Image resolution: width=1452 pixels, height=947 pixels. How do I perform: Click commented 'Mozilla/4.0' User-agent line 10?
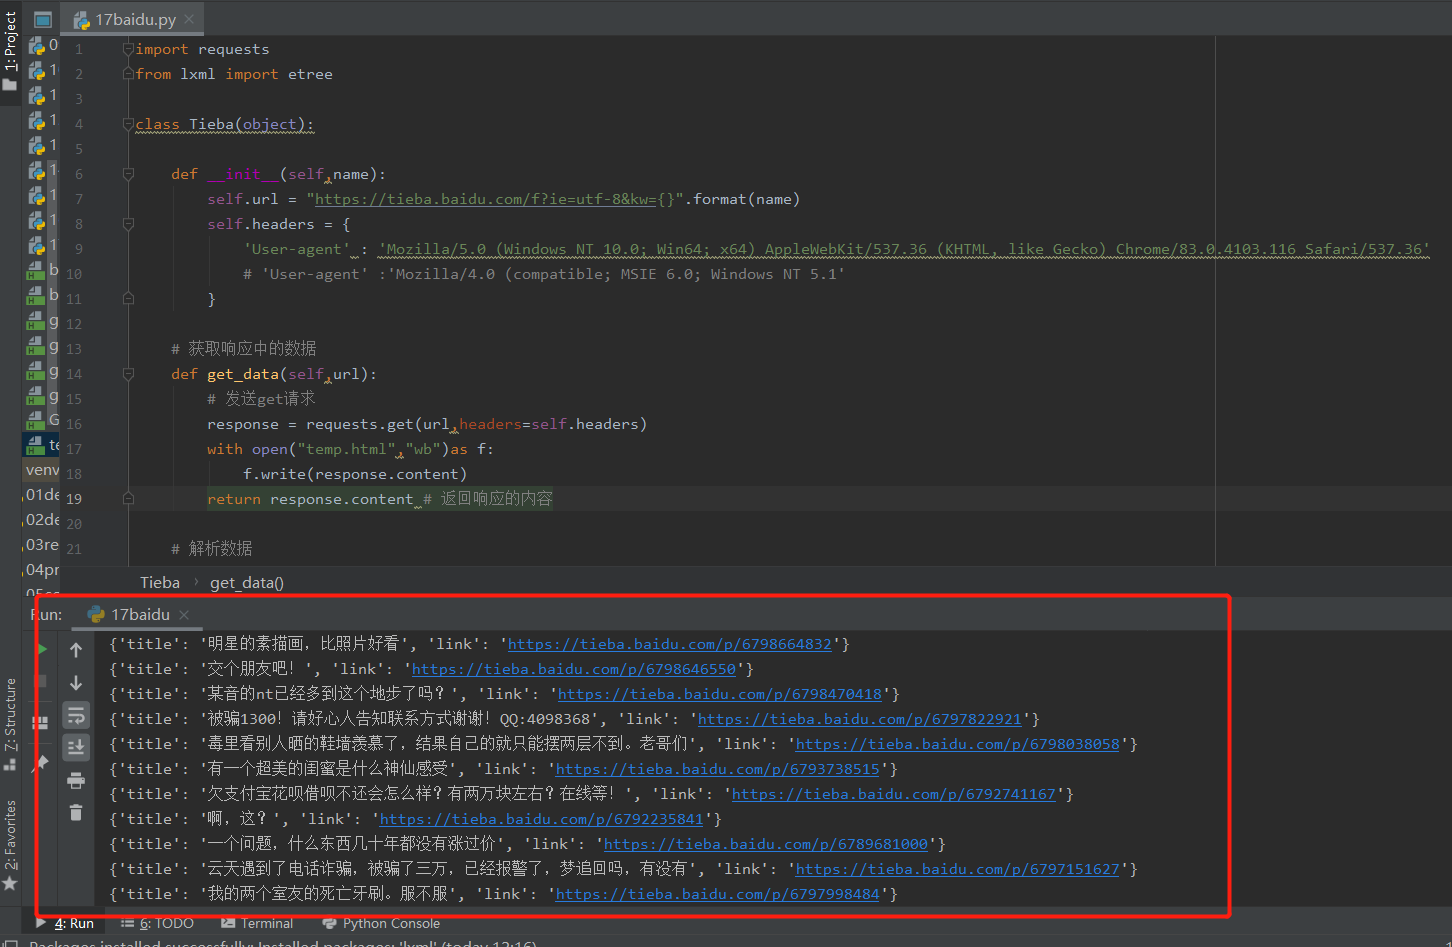(x=544, y=274)
